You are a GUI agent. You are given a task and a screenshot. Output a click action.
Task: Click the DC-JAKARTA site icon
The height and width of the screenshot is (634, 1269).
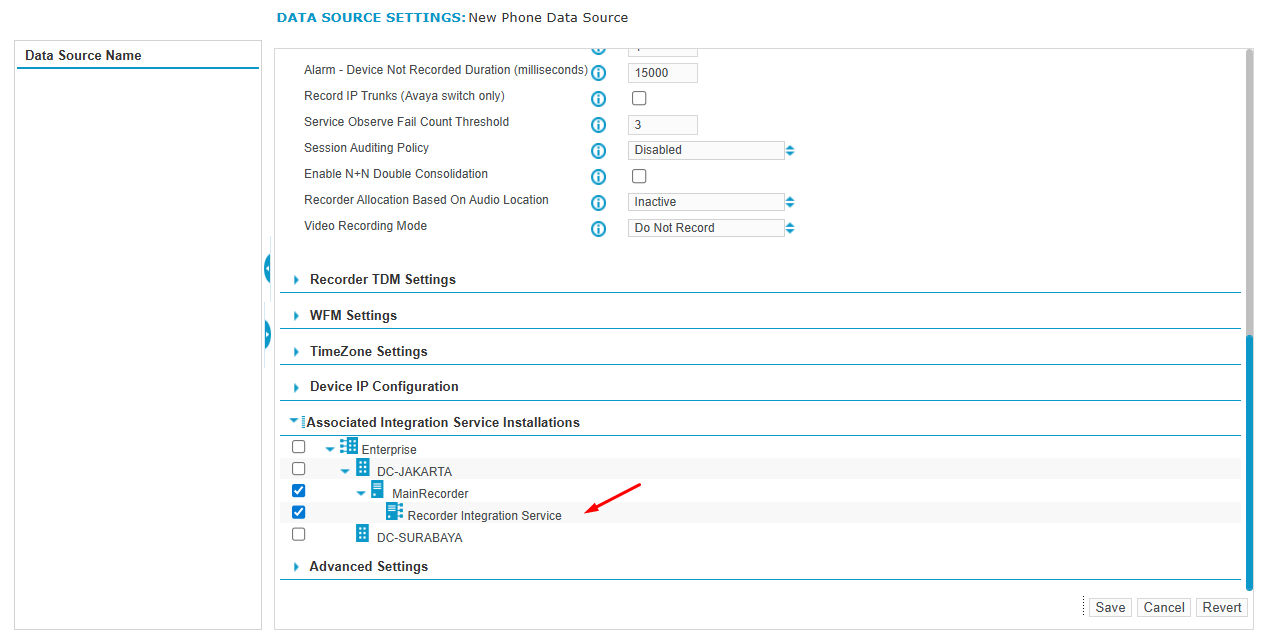pos(362,468)
